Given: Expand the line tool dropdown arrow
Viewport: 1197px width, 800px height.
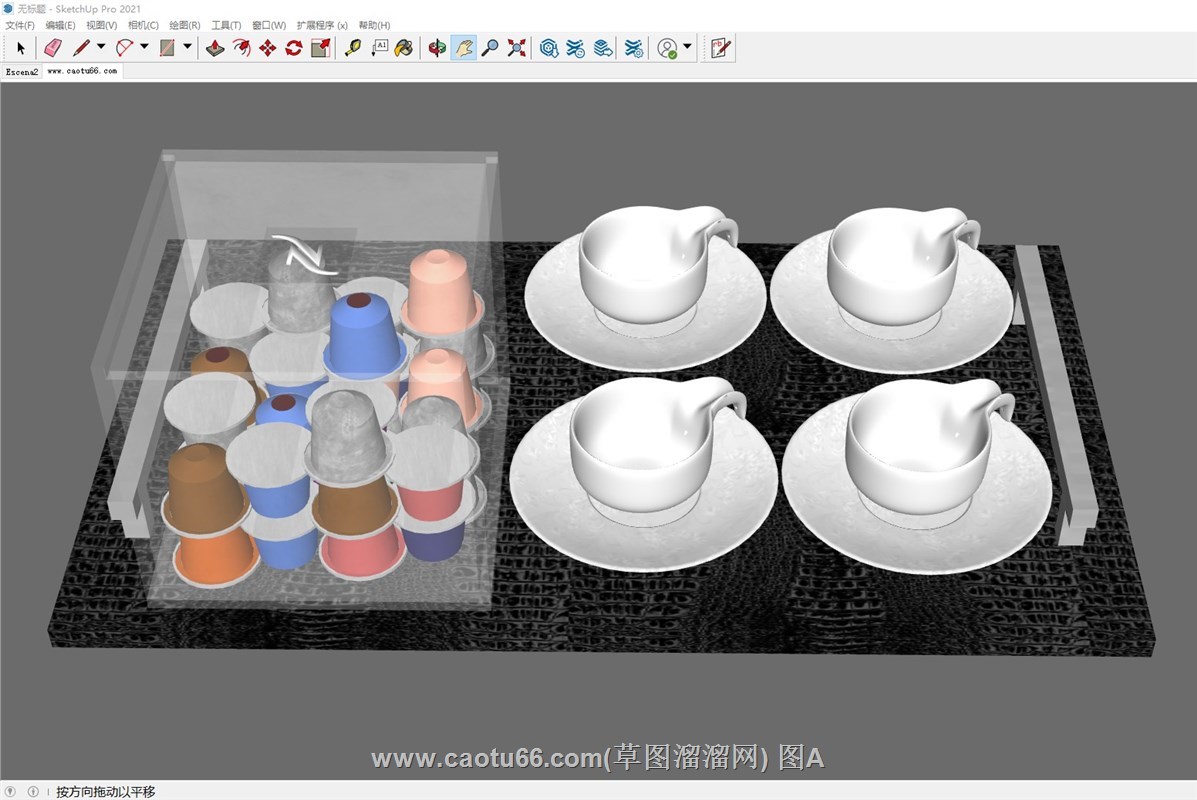Looking at the screenshot, I should click(101, 47).
